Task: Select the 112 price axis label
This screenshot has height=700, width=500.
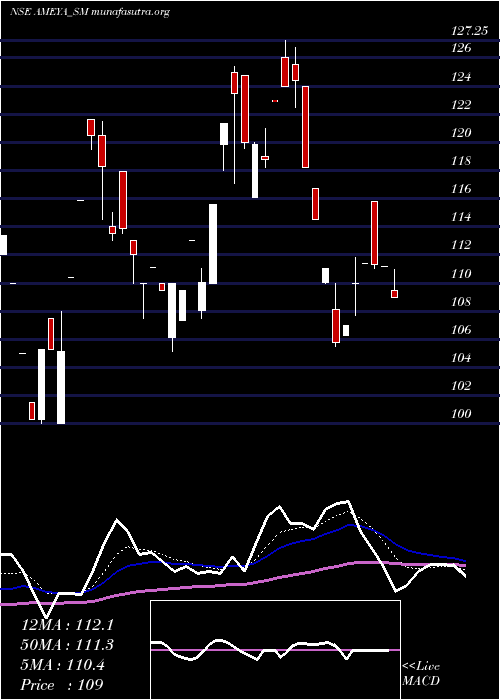Action: 461,245
